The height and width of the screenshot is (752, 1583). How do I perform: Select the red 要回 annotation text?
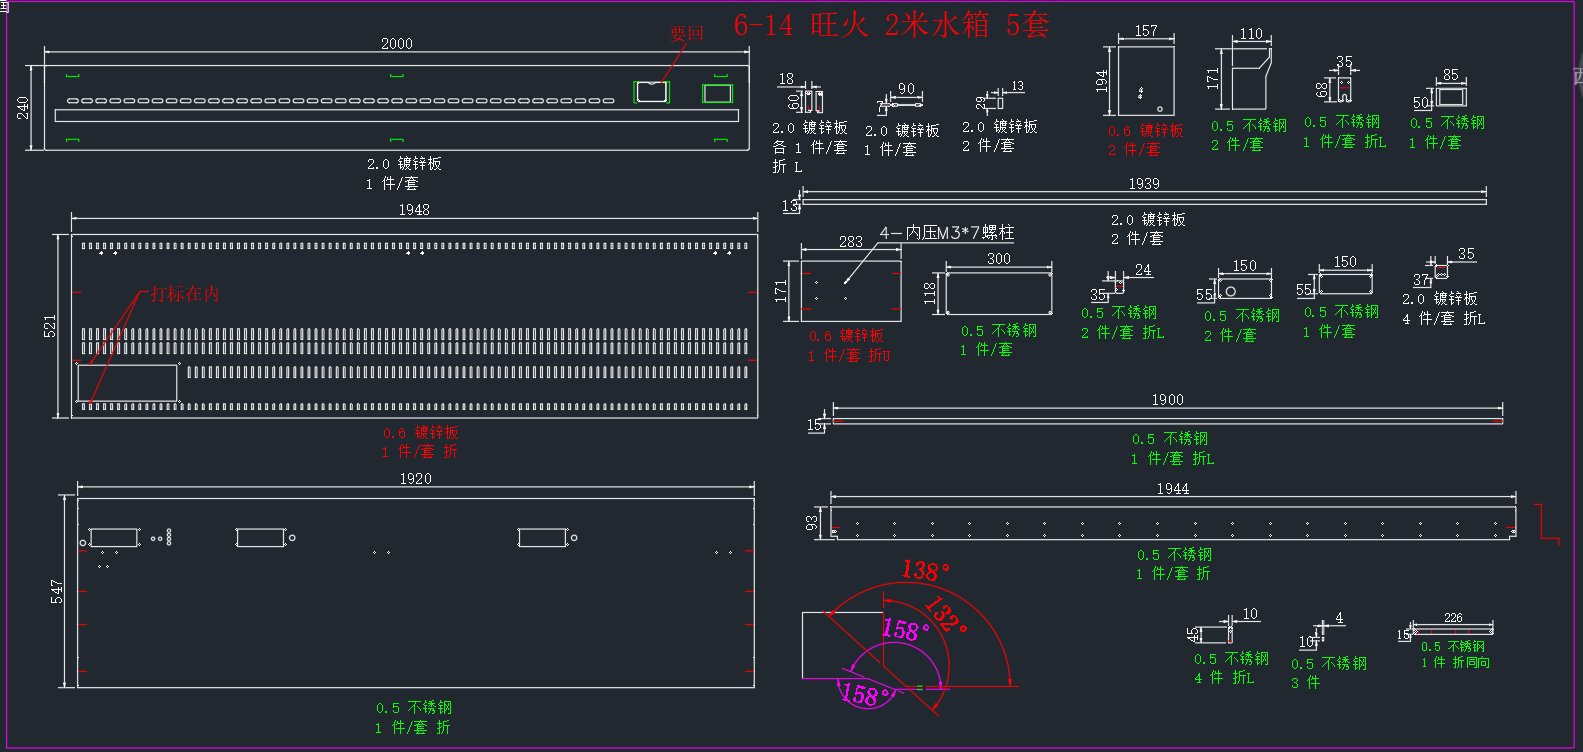[x=687, y=33]
